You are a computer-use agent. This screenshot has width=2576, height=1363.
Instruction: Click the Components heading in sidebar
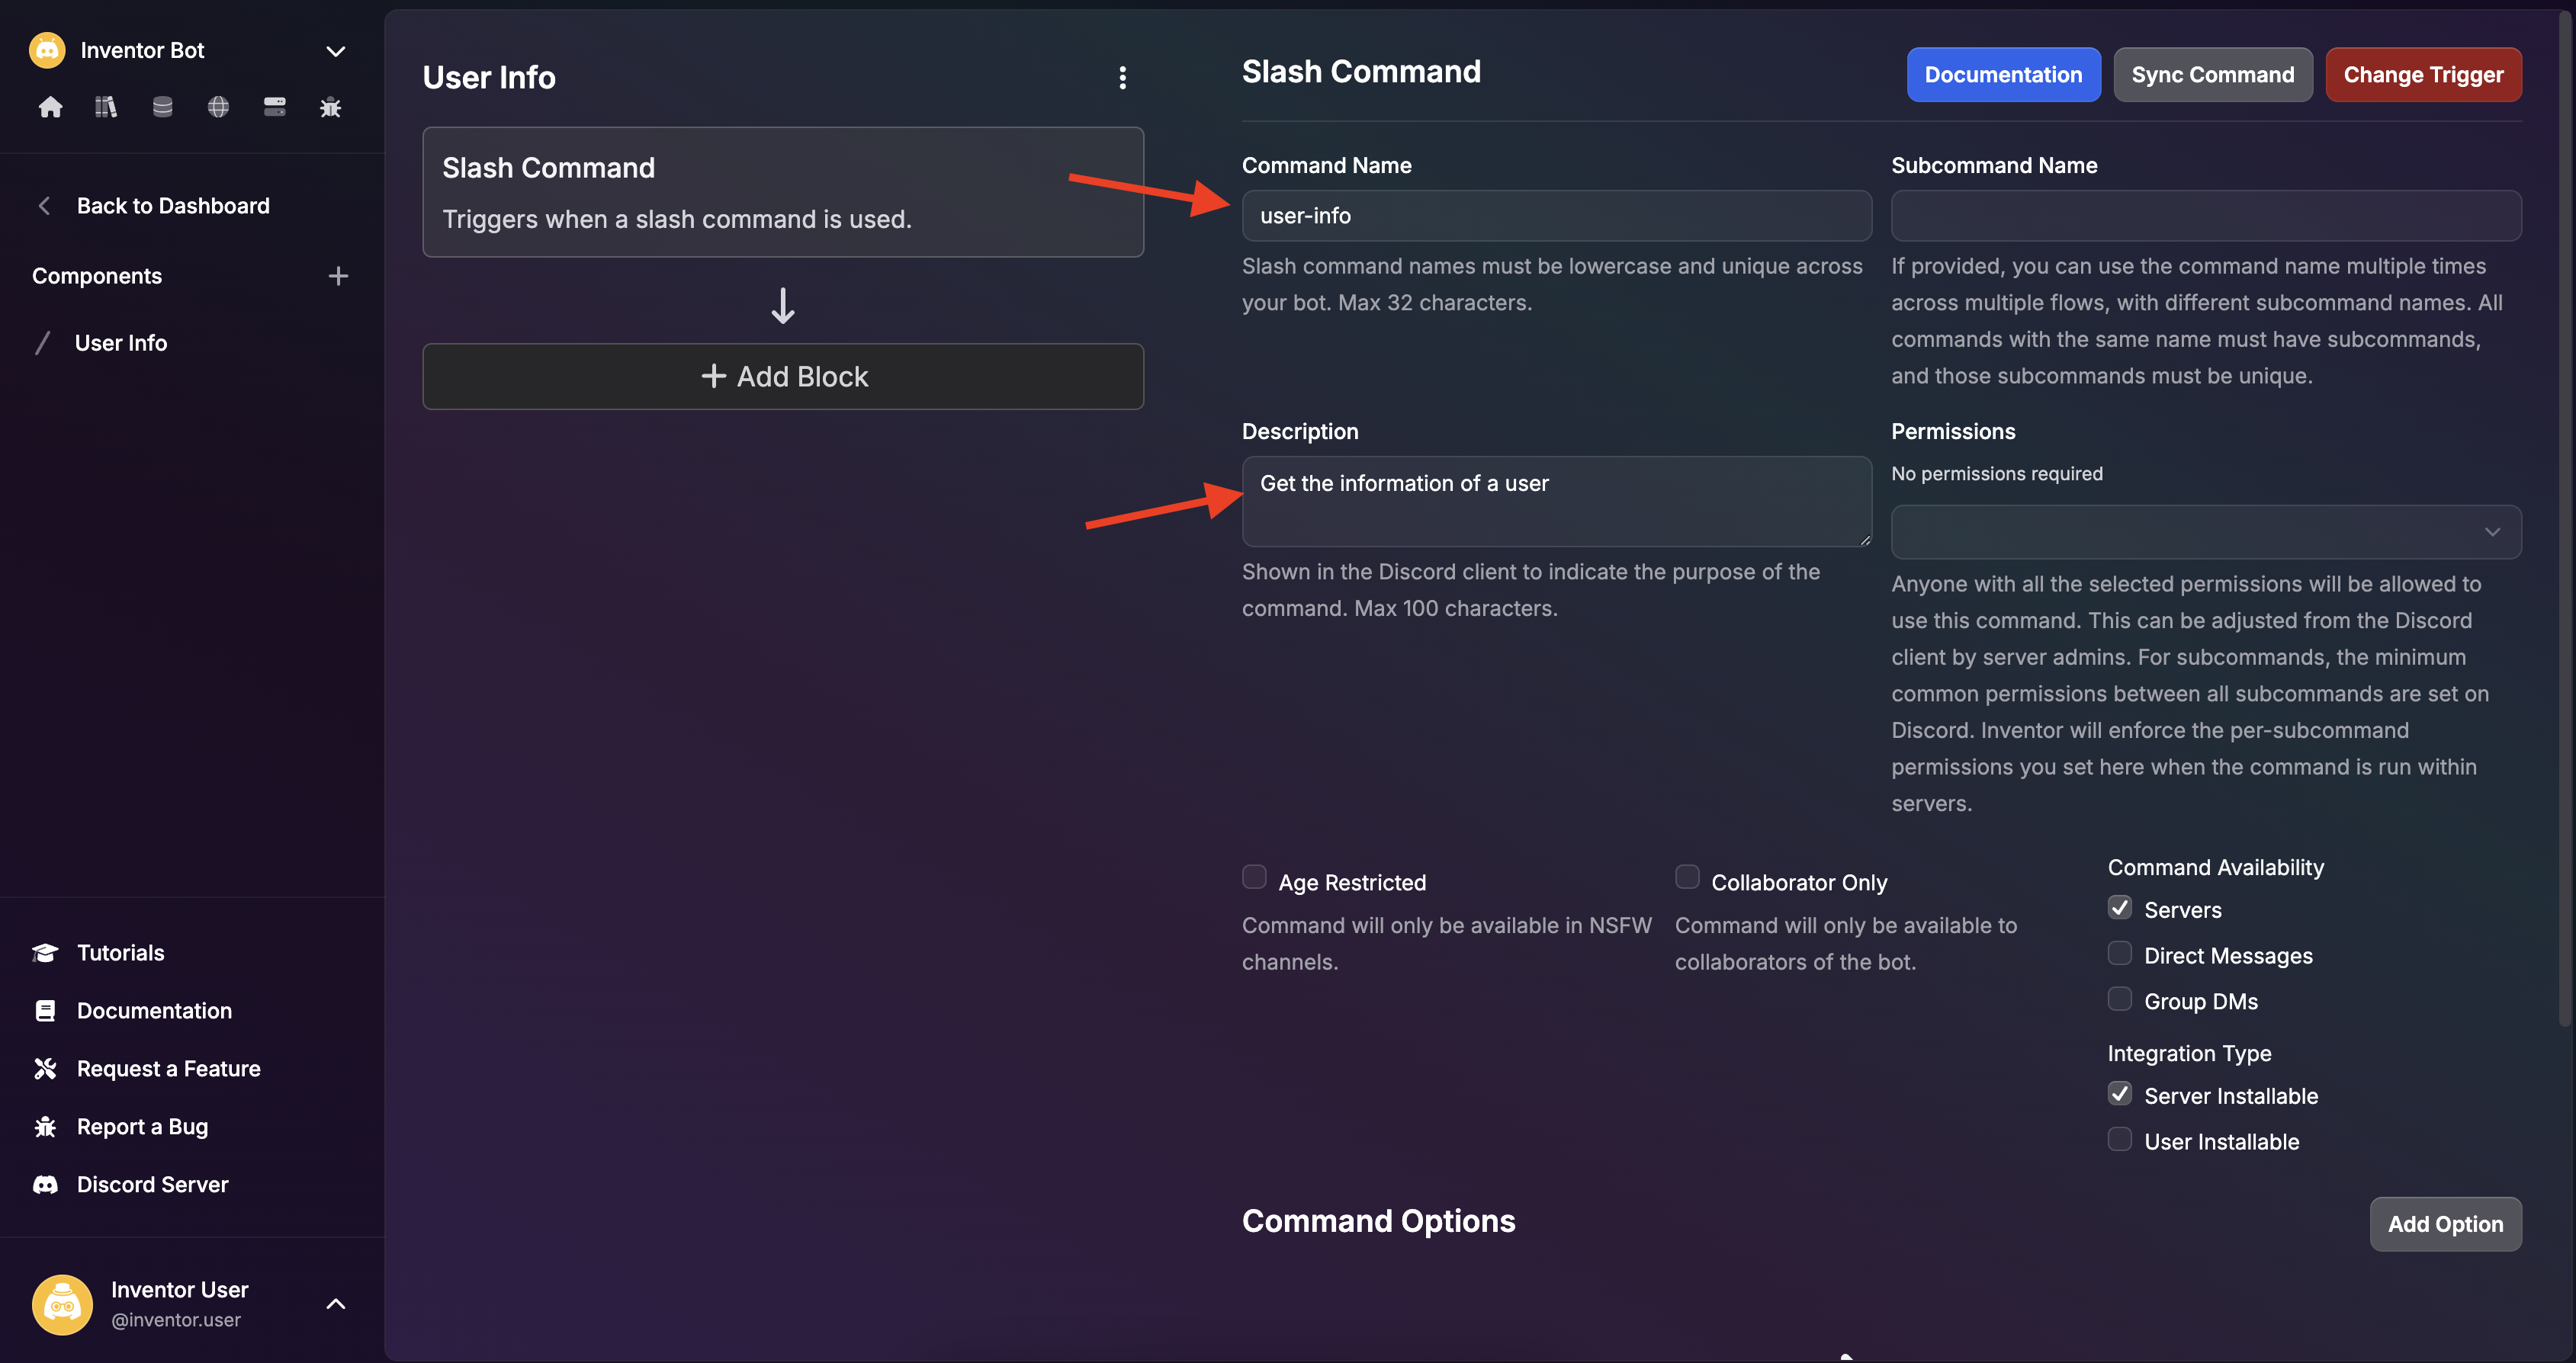coord(97,276)
